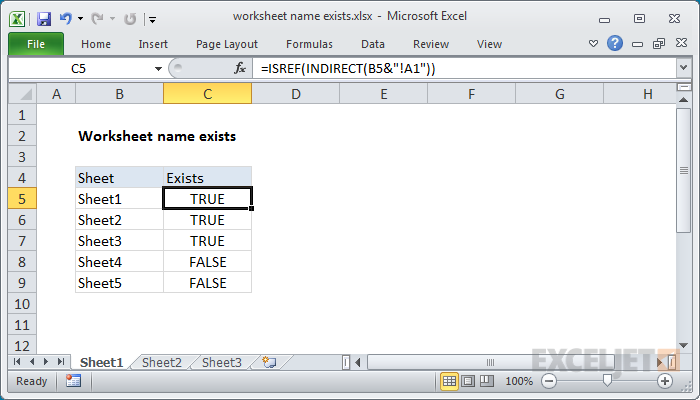Image resolution: width=700 pixels, height=400 pixels.
Task: Switch to the Home ribbon tab
Action: tap(96, 44)
